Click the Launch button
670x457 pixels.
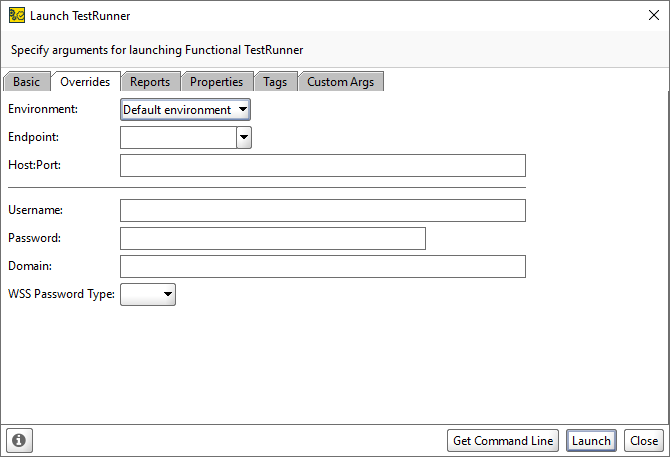[x=591, y=440]
